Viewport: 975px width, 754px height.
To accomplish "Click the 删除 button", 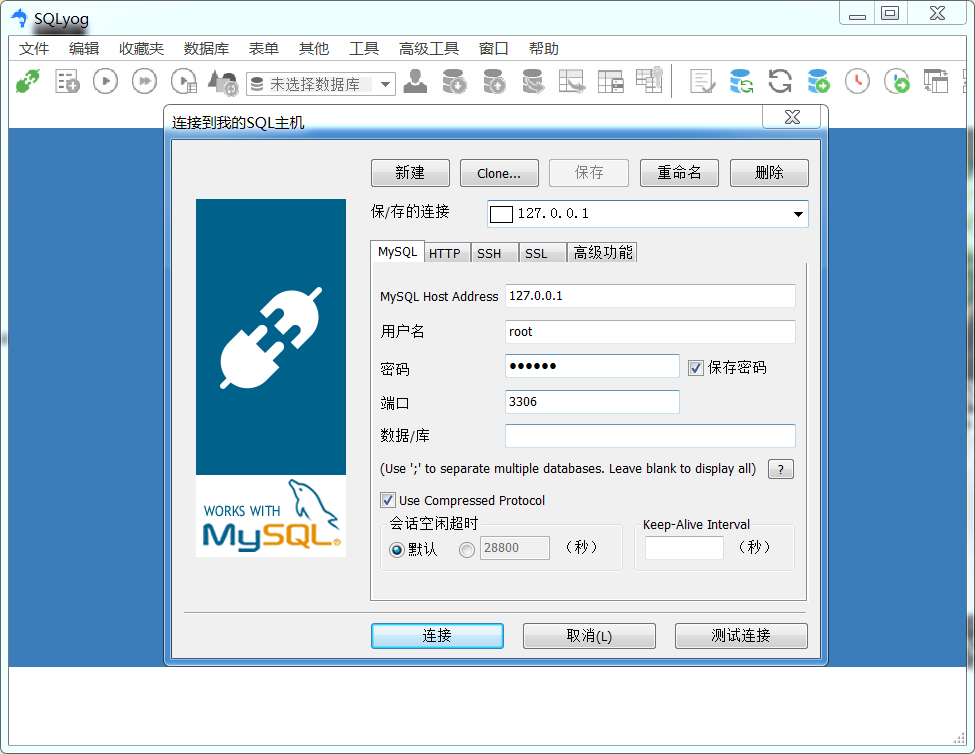I will pos(769,173).
